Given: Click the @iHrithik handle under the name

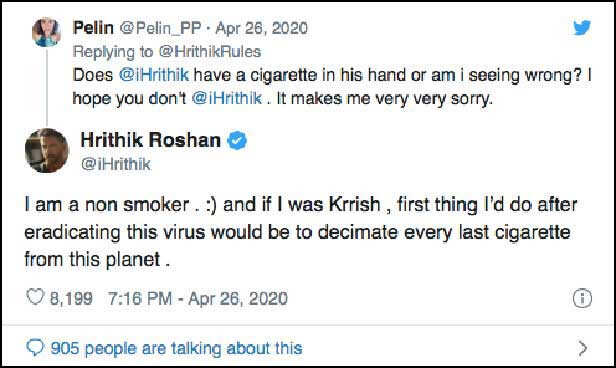Looking at the screenshot, I should pyautogui.click(x=116, y=164).
